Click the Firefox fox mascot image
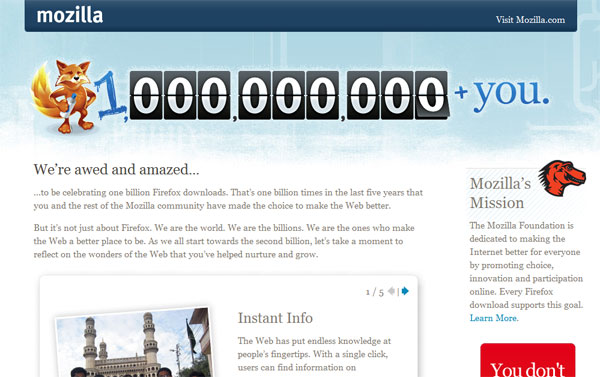This screenshot has width=600, height=377. click(x=63, y=96)
